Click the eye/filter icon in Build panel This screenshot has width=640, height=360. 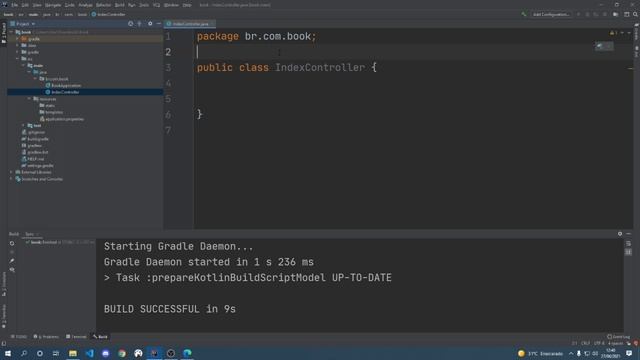point(12,270)
